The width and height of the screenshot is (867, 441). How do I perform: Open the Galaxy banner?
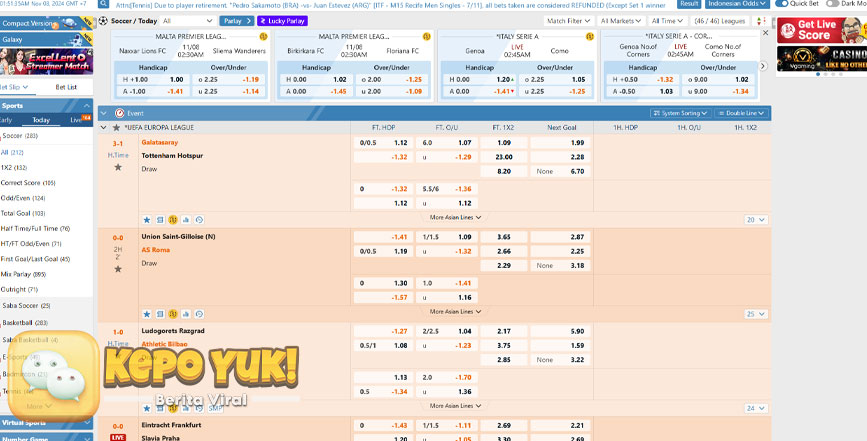tap(46, 39)
